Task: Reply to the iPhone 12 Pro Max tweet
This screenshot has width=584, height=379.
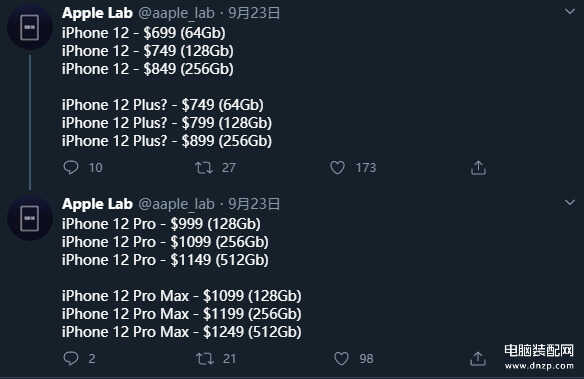Action: click(71, 359)
